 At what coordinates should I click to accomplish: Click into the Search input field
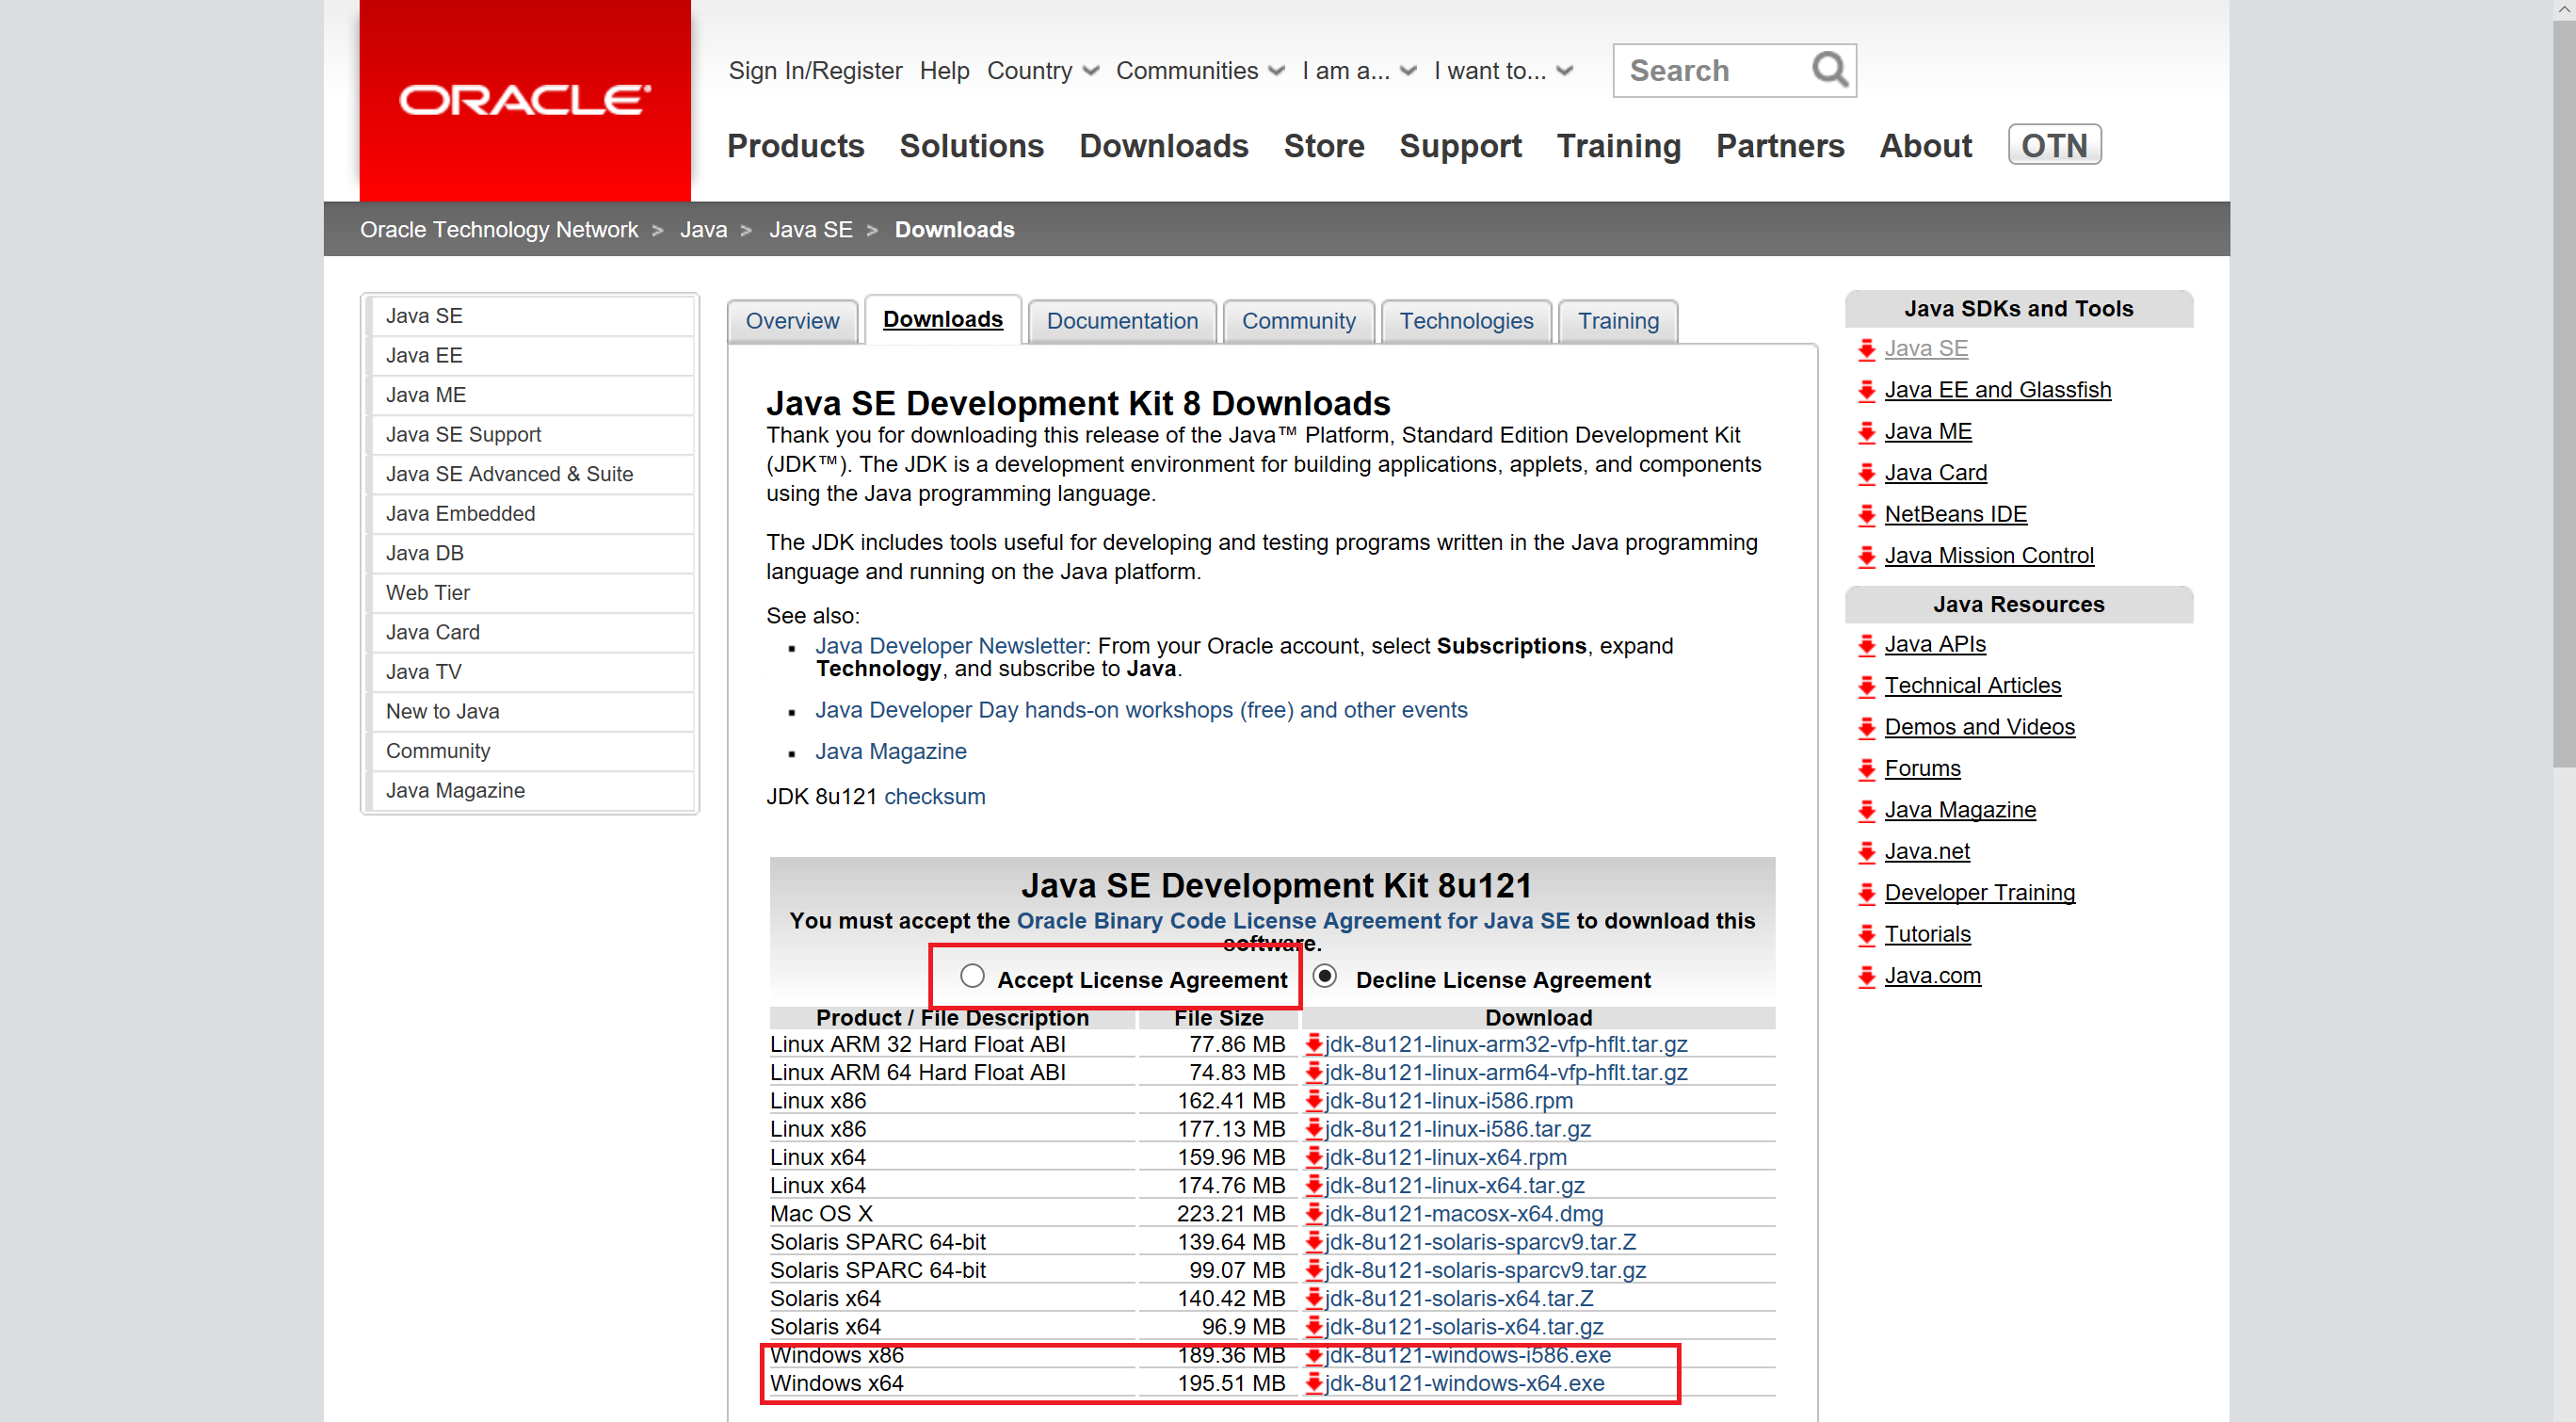[1710, 71]
